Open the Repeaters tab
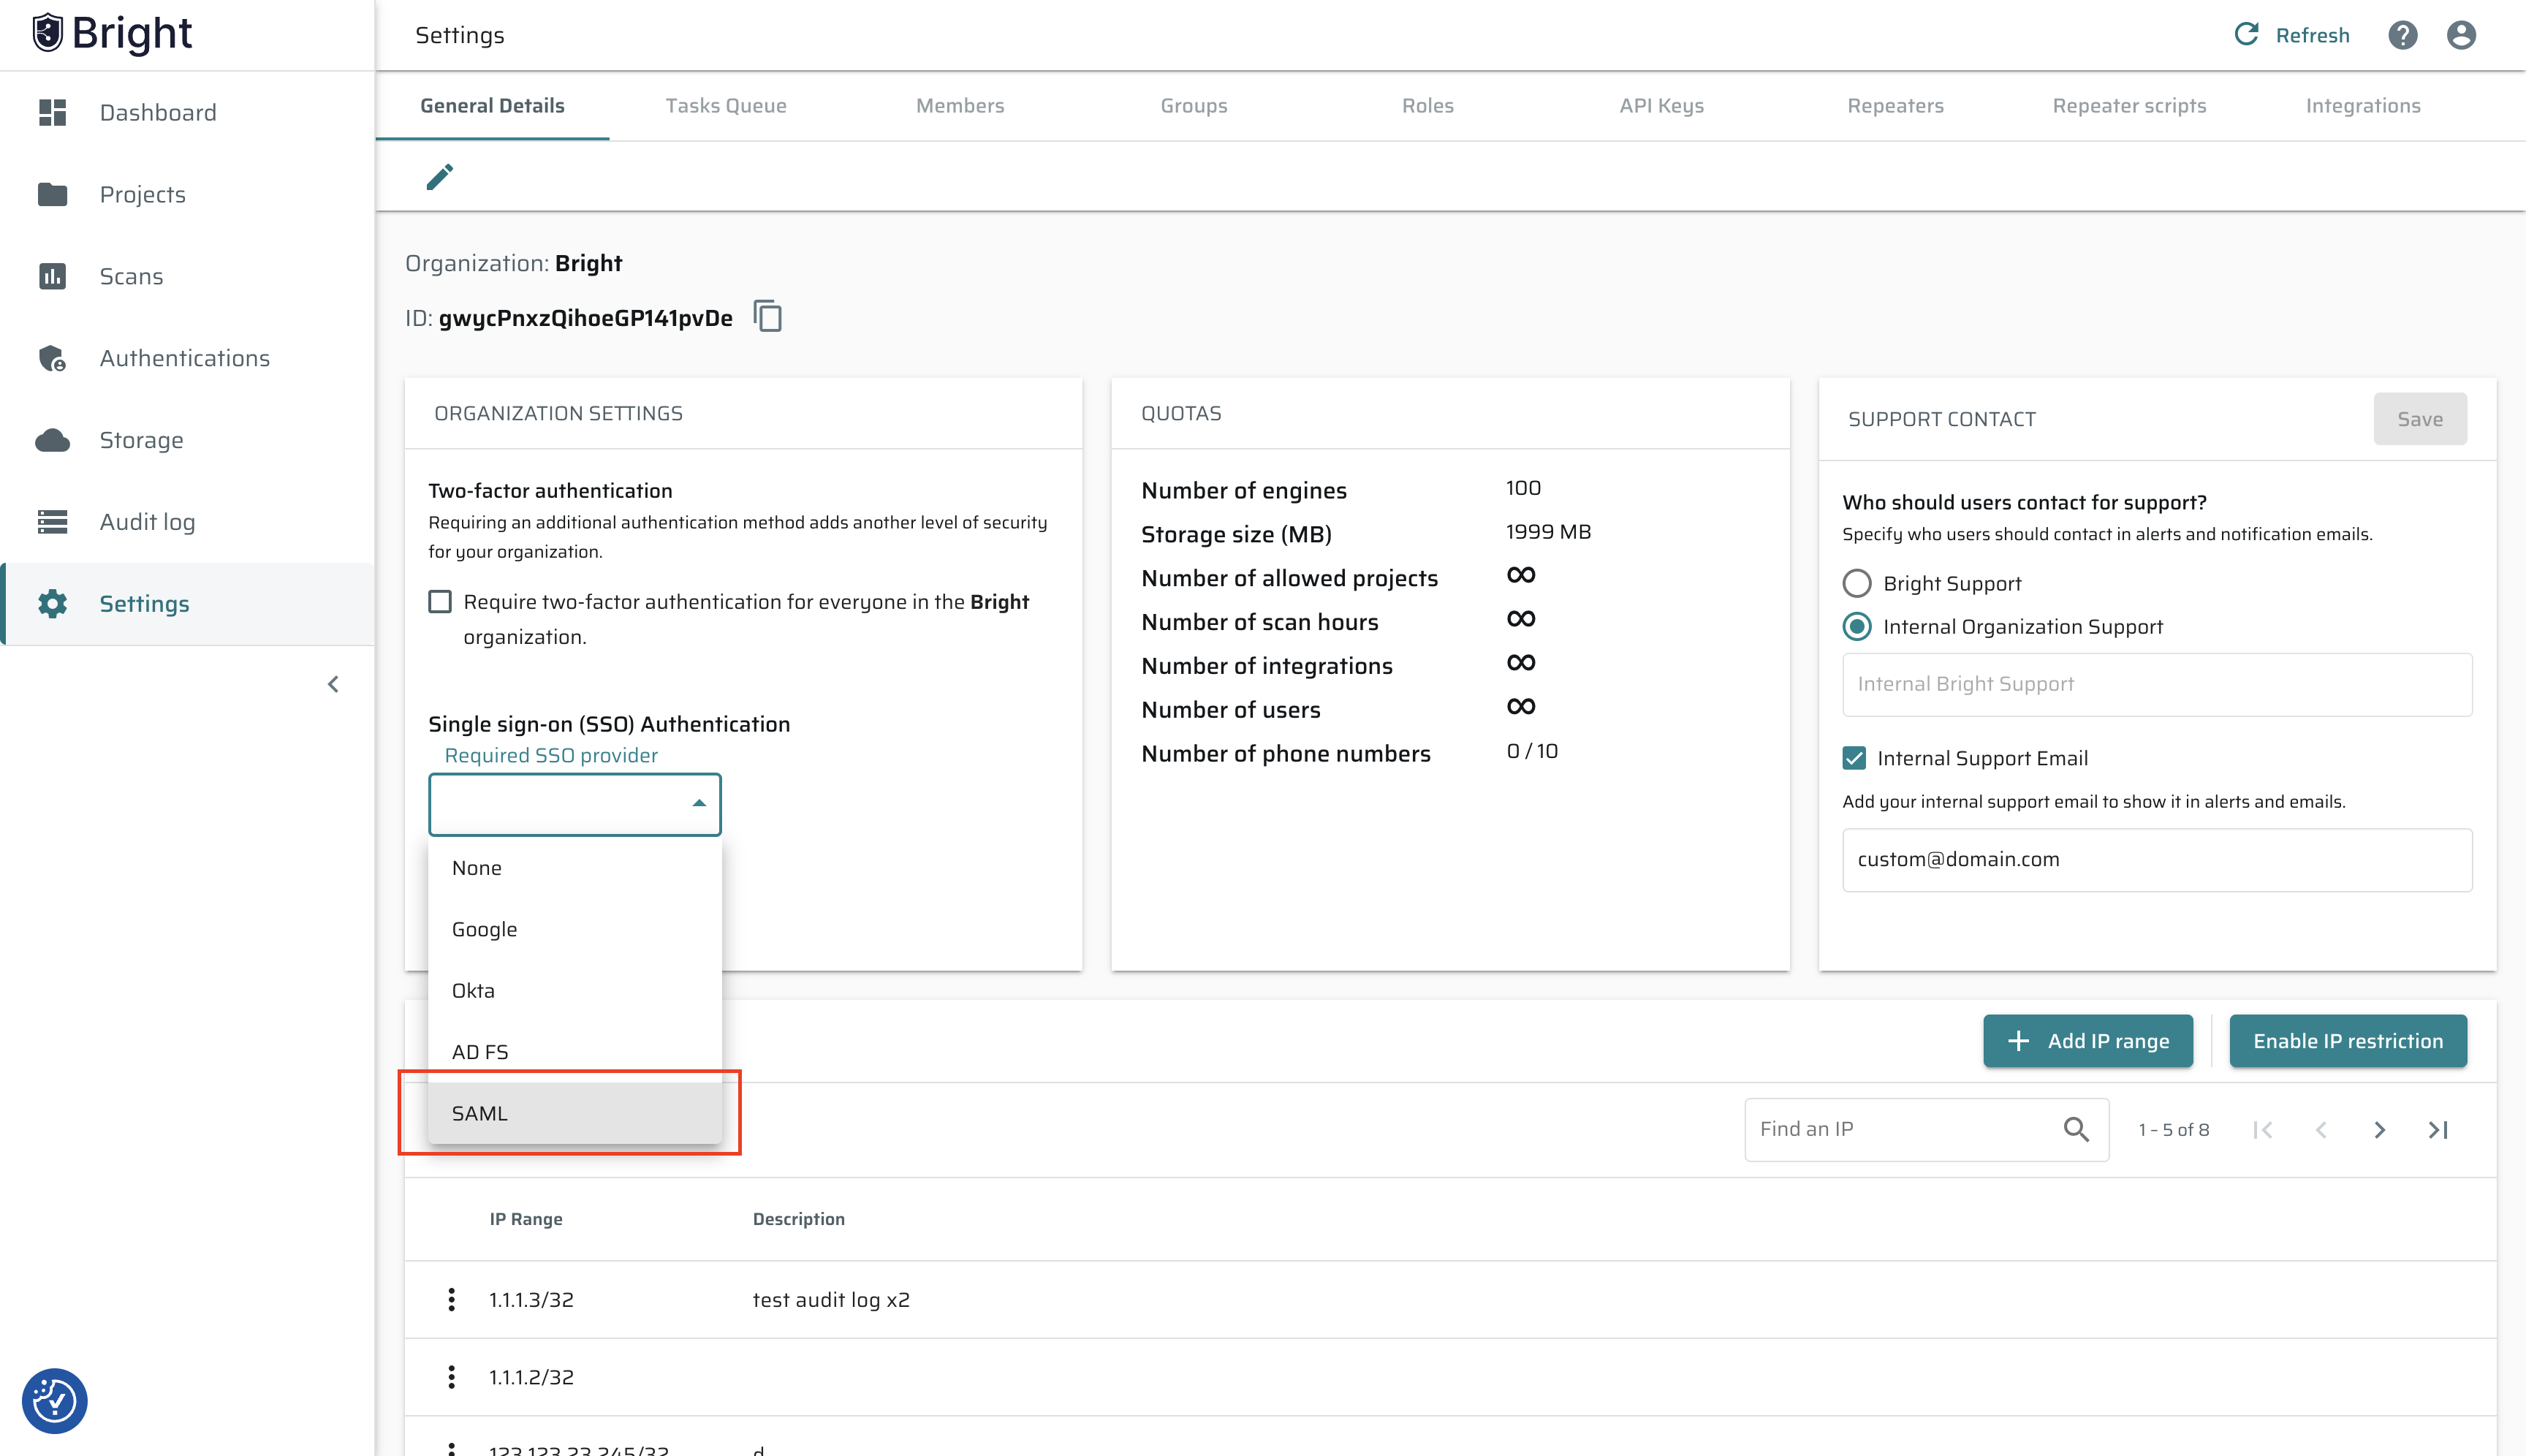Screen dimensions: 2526x1456 pos(1896,106)
